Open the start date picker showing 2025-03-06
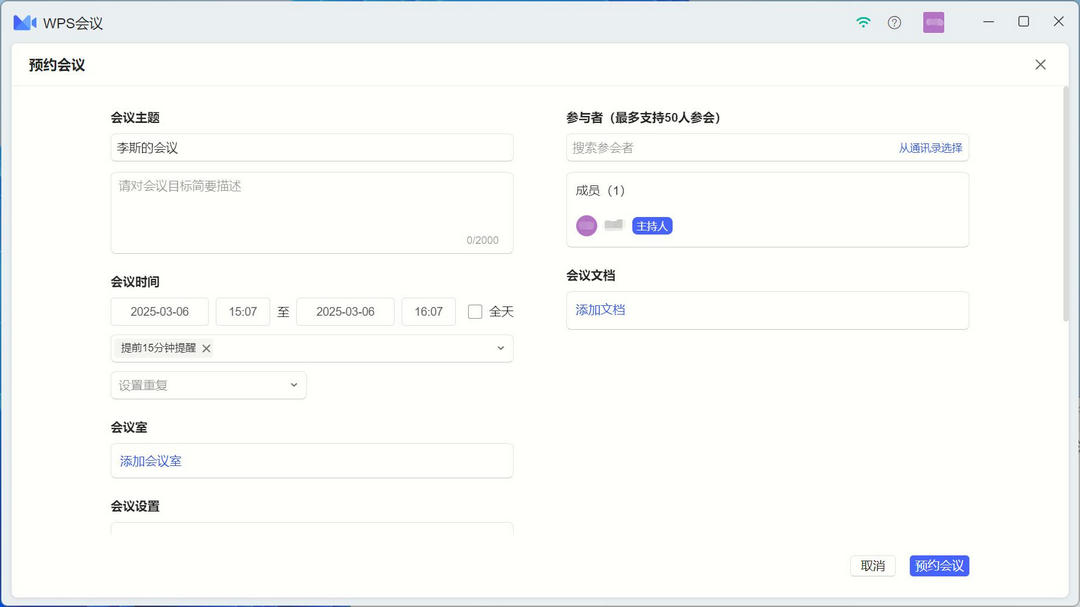The width and height of the screenshot is (1080, 607). 159,311
